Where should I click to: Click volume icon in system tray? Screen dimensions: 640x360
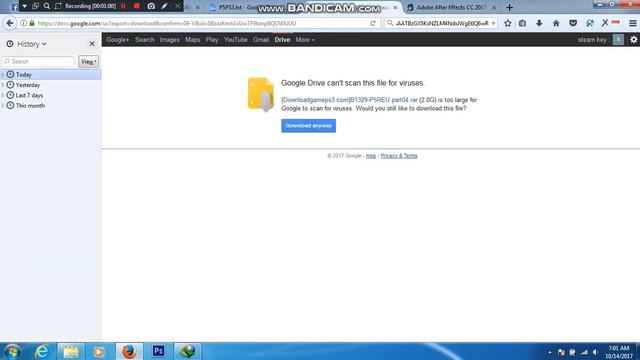(595, 352)
